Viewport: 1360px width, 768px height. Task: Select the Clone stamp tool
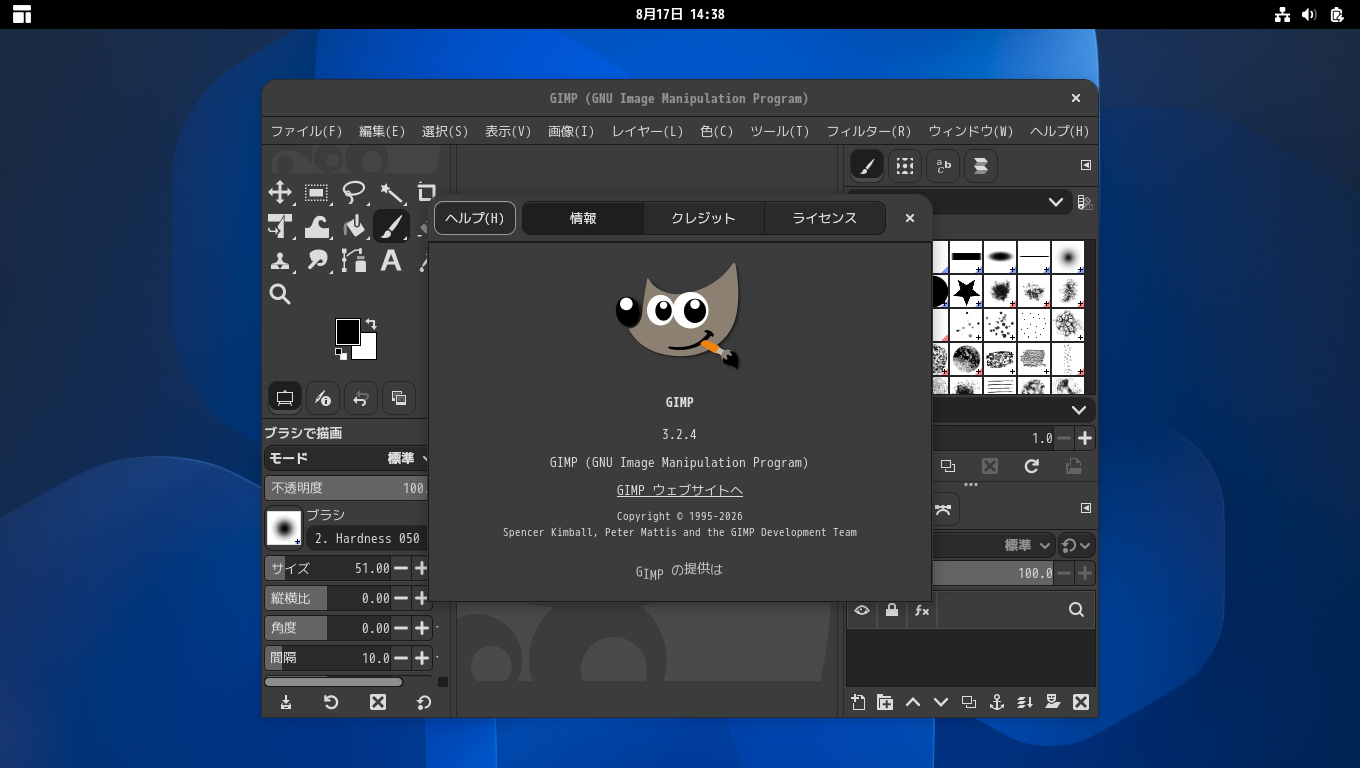(280, 261)
